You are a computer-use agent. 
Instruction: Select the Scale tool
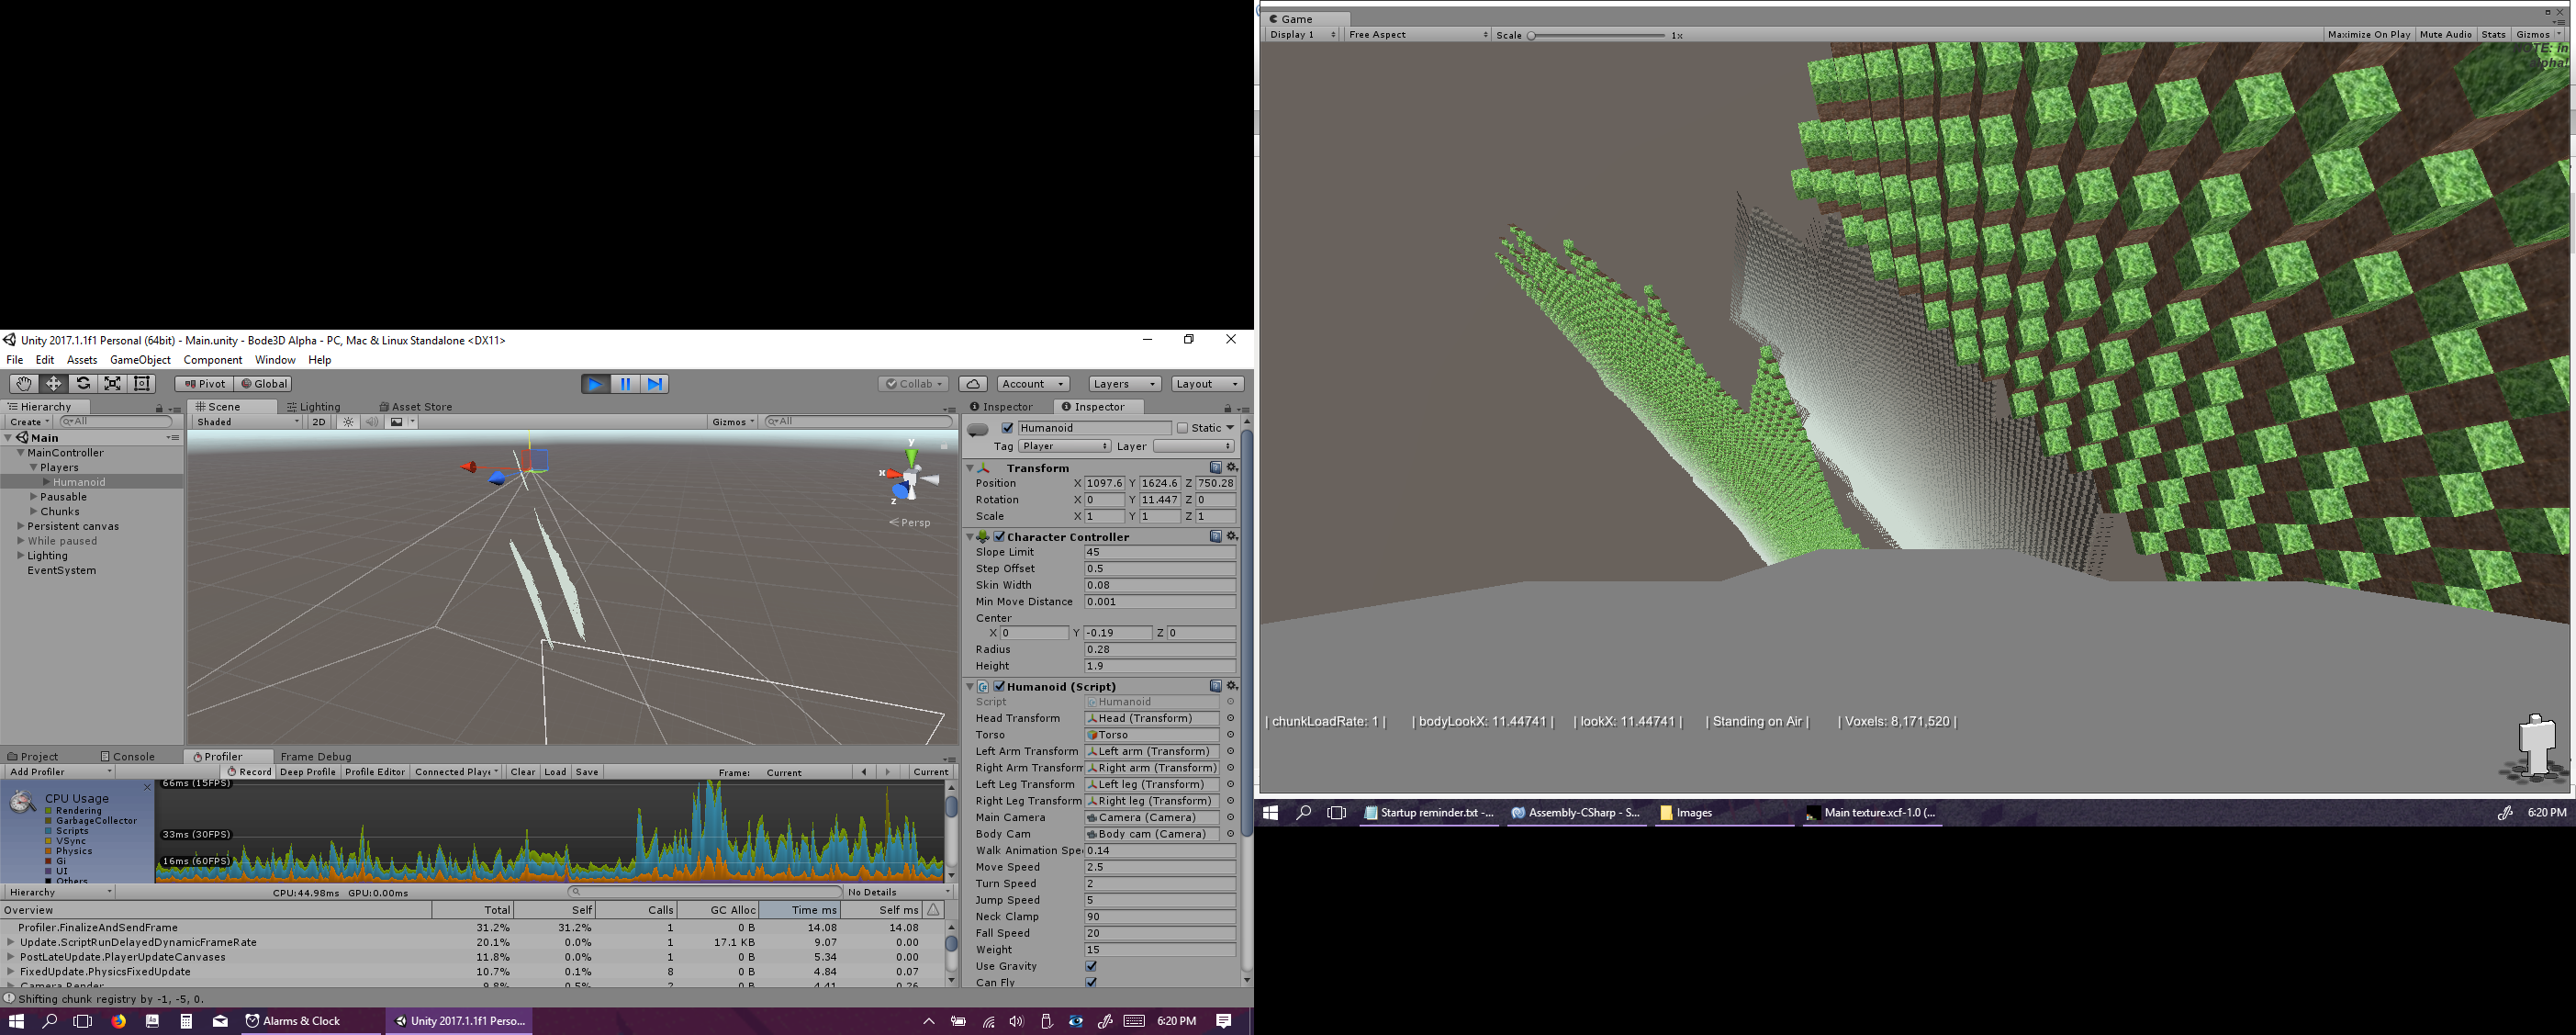tap(113, 384)
